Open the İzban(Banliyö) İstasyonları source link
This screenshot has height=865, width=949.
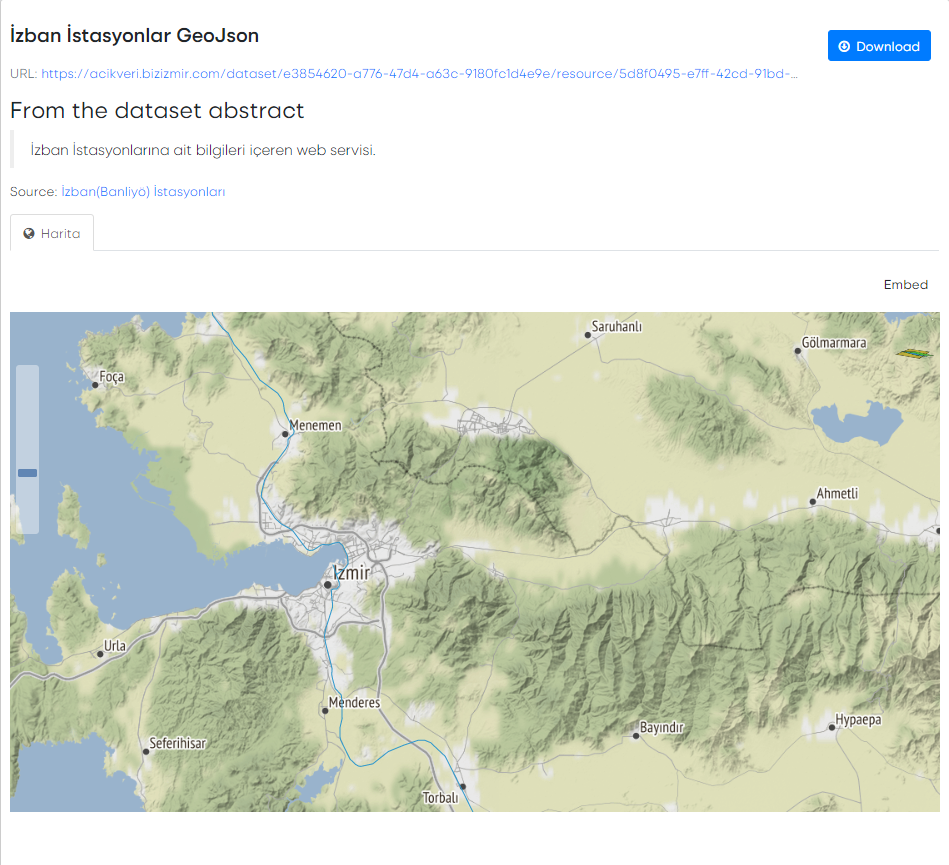pyautogui.click(x=143, y=191)
